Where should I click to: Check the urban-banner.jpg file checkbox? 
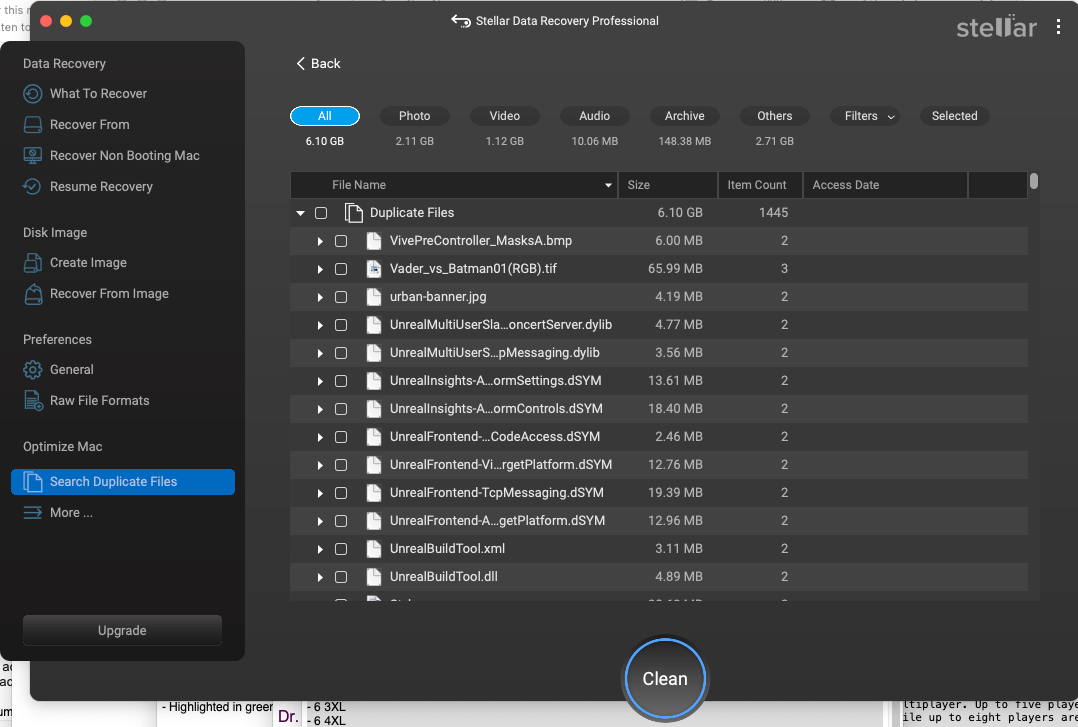341,296
